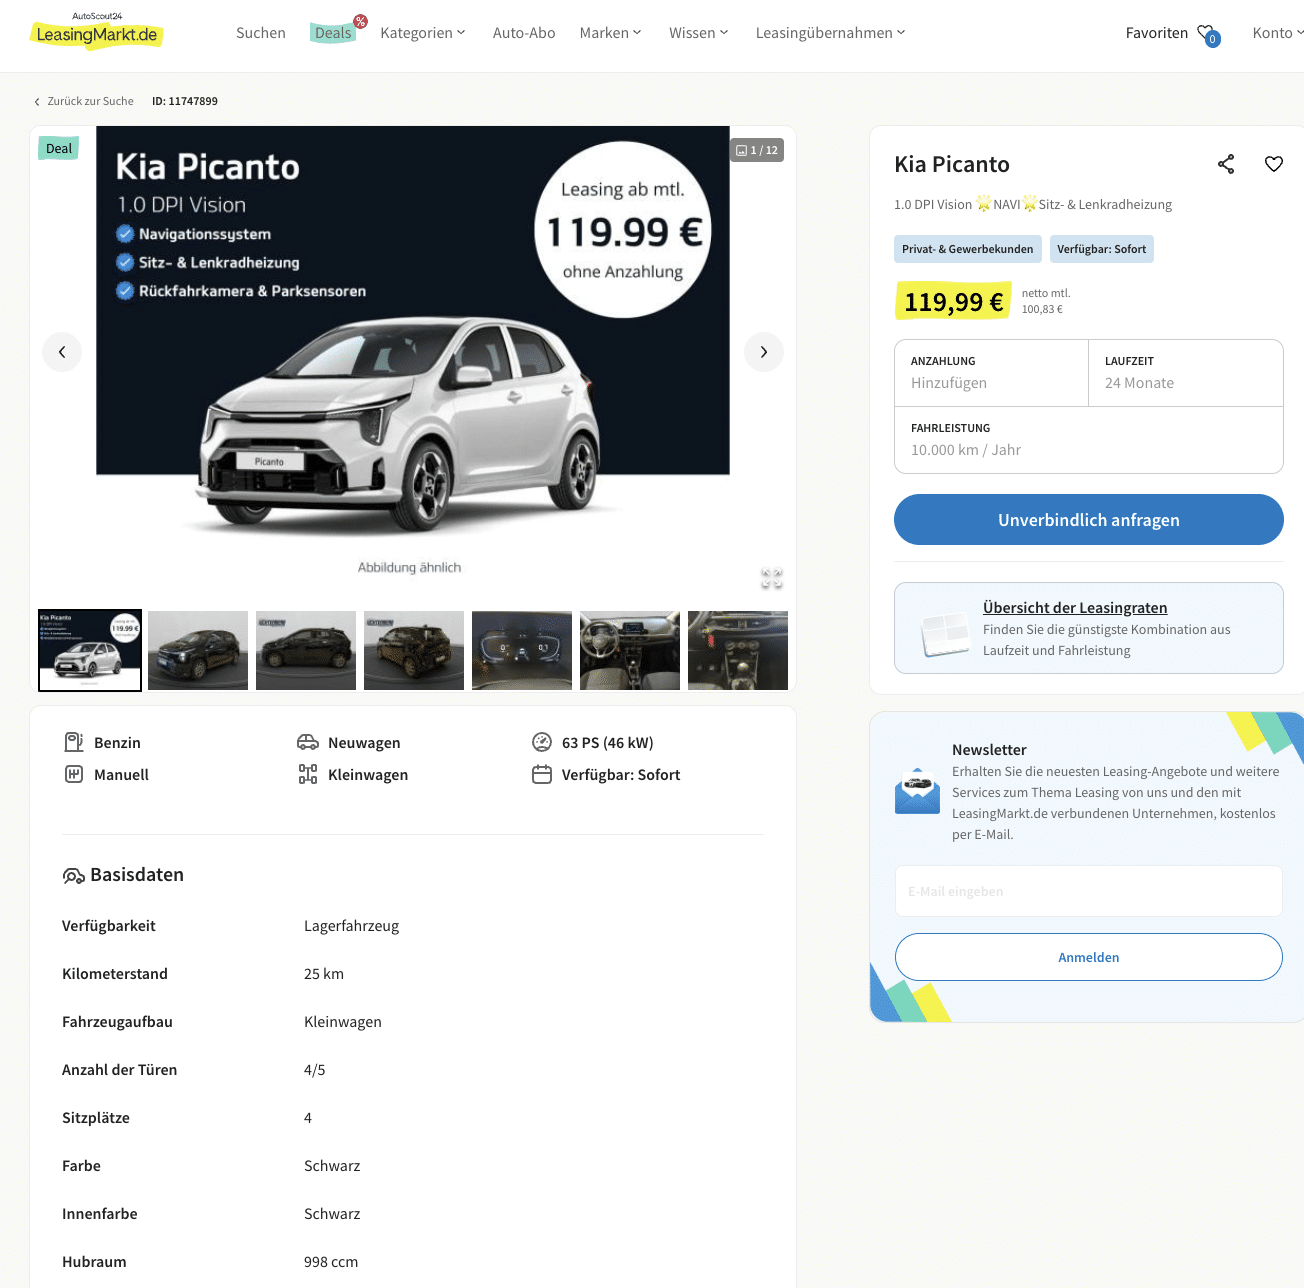Show previous gallery image
The image size is (1304, 1288).
[62, 352]
